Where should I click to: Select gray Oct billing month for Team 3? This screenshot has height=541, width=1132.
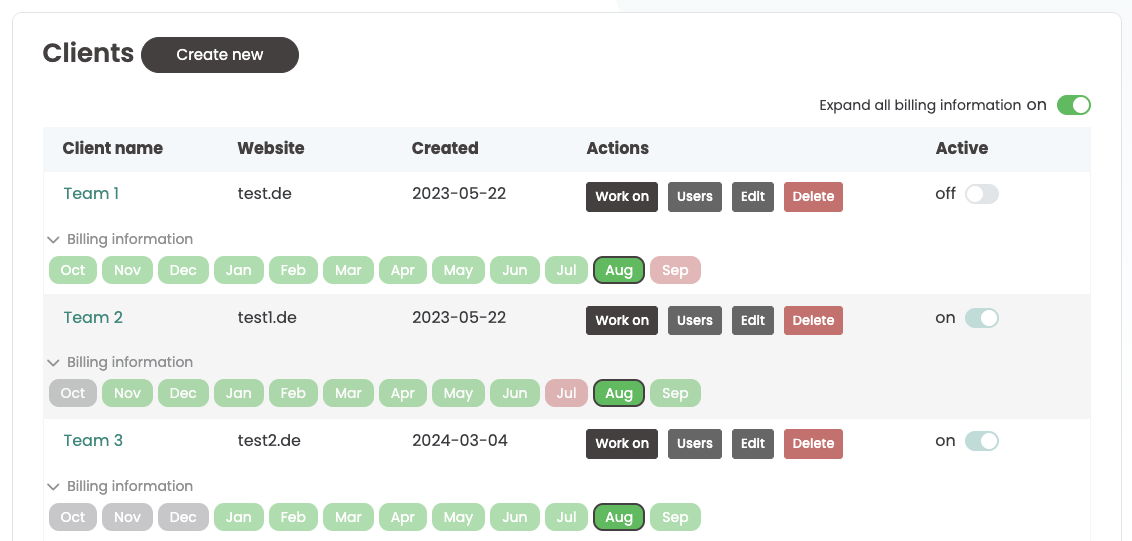point(73,517)
